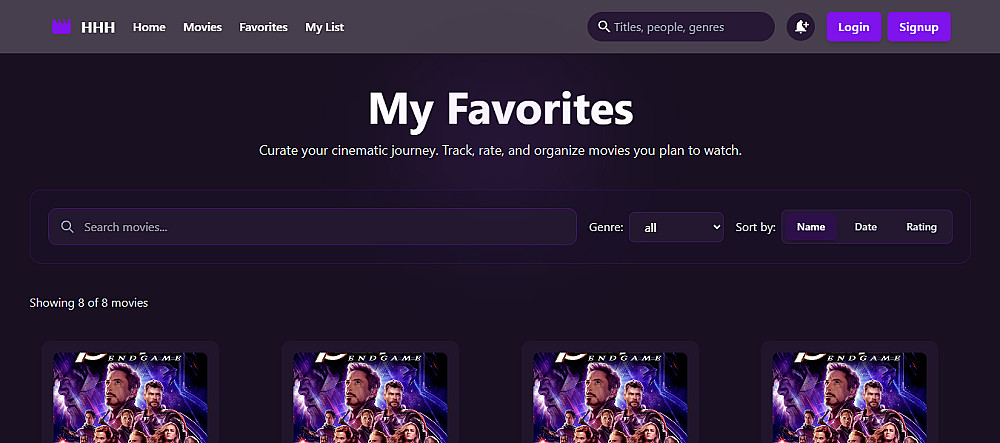Click the 'Showing 8 of 8 movies' text

(x=89, y=303)
